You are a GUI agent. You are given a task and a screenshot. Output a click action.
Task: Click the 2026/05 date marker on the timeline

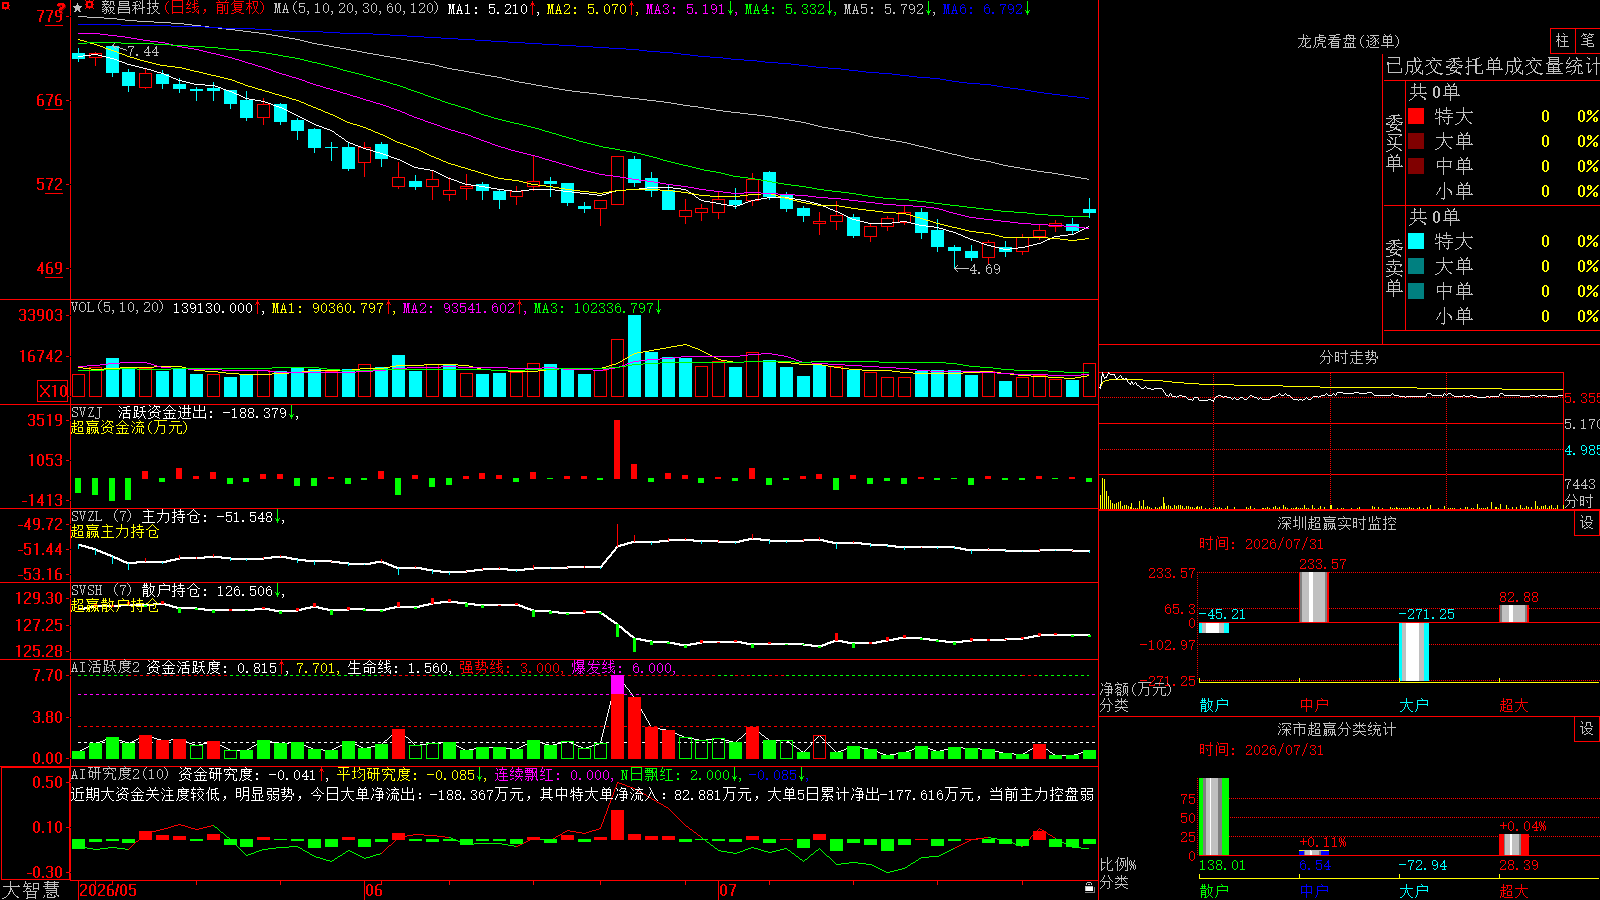tap(108, 890)
